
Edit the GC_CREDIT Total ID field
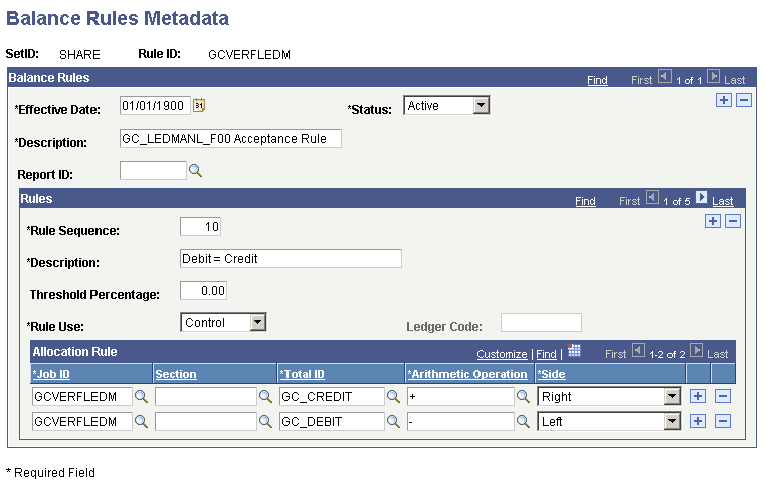click(332, 397)
